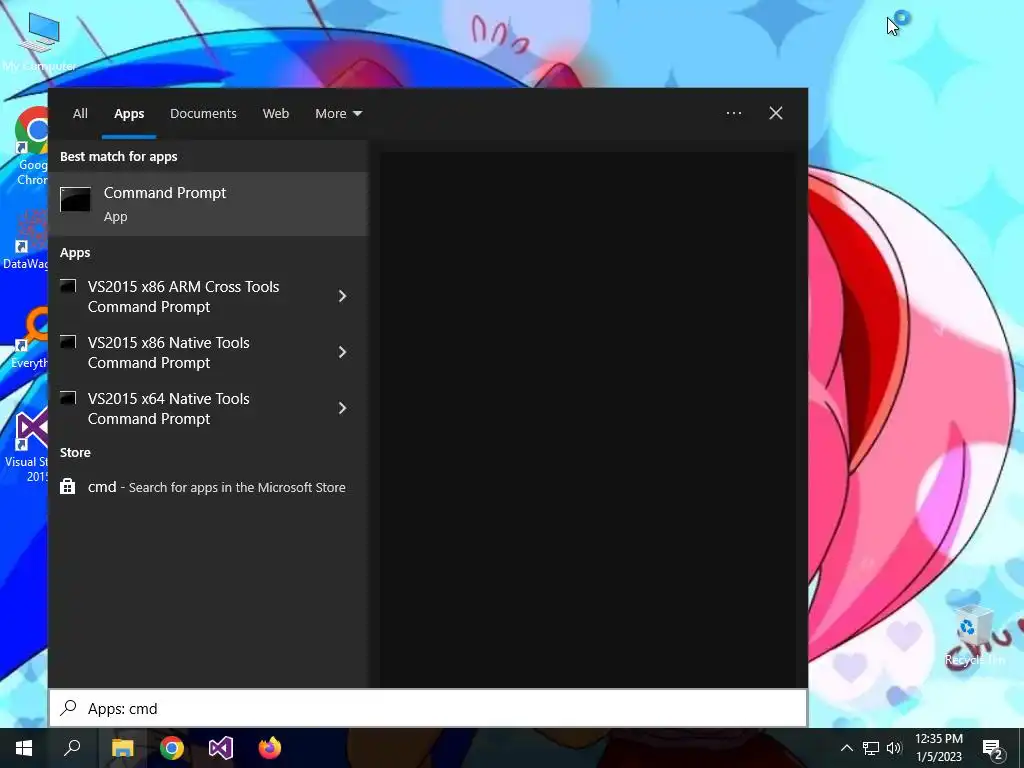Click the VS2015 x86 Native Tools text
Image resolution: width=1024 pixels, height=768 pixels.
[x=168, y=353]
